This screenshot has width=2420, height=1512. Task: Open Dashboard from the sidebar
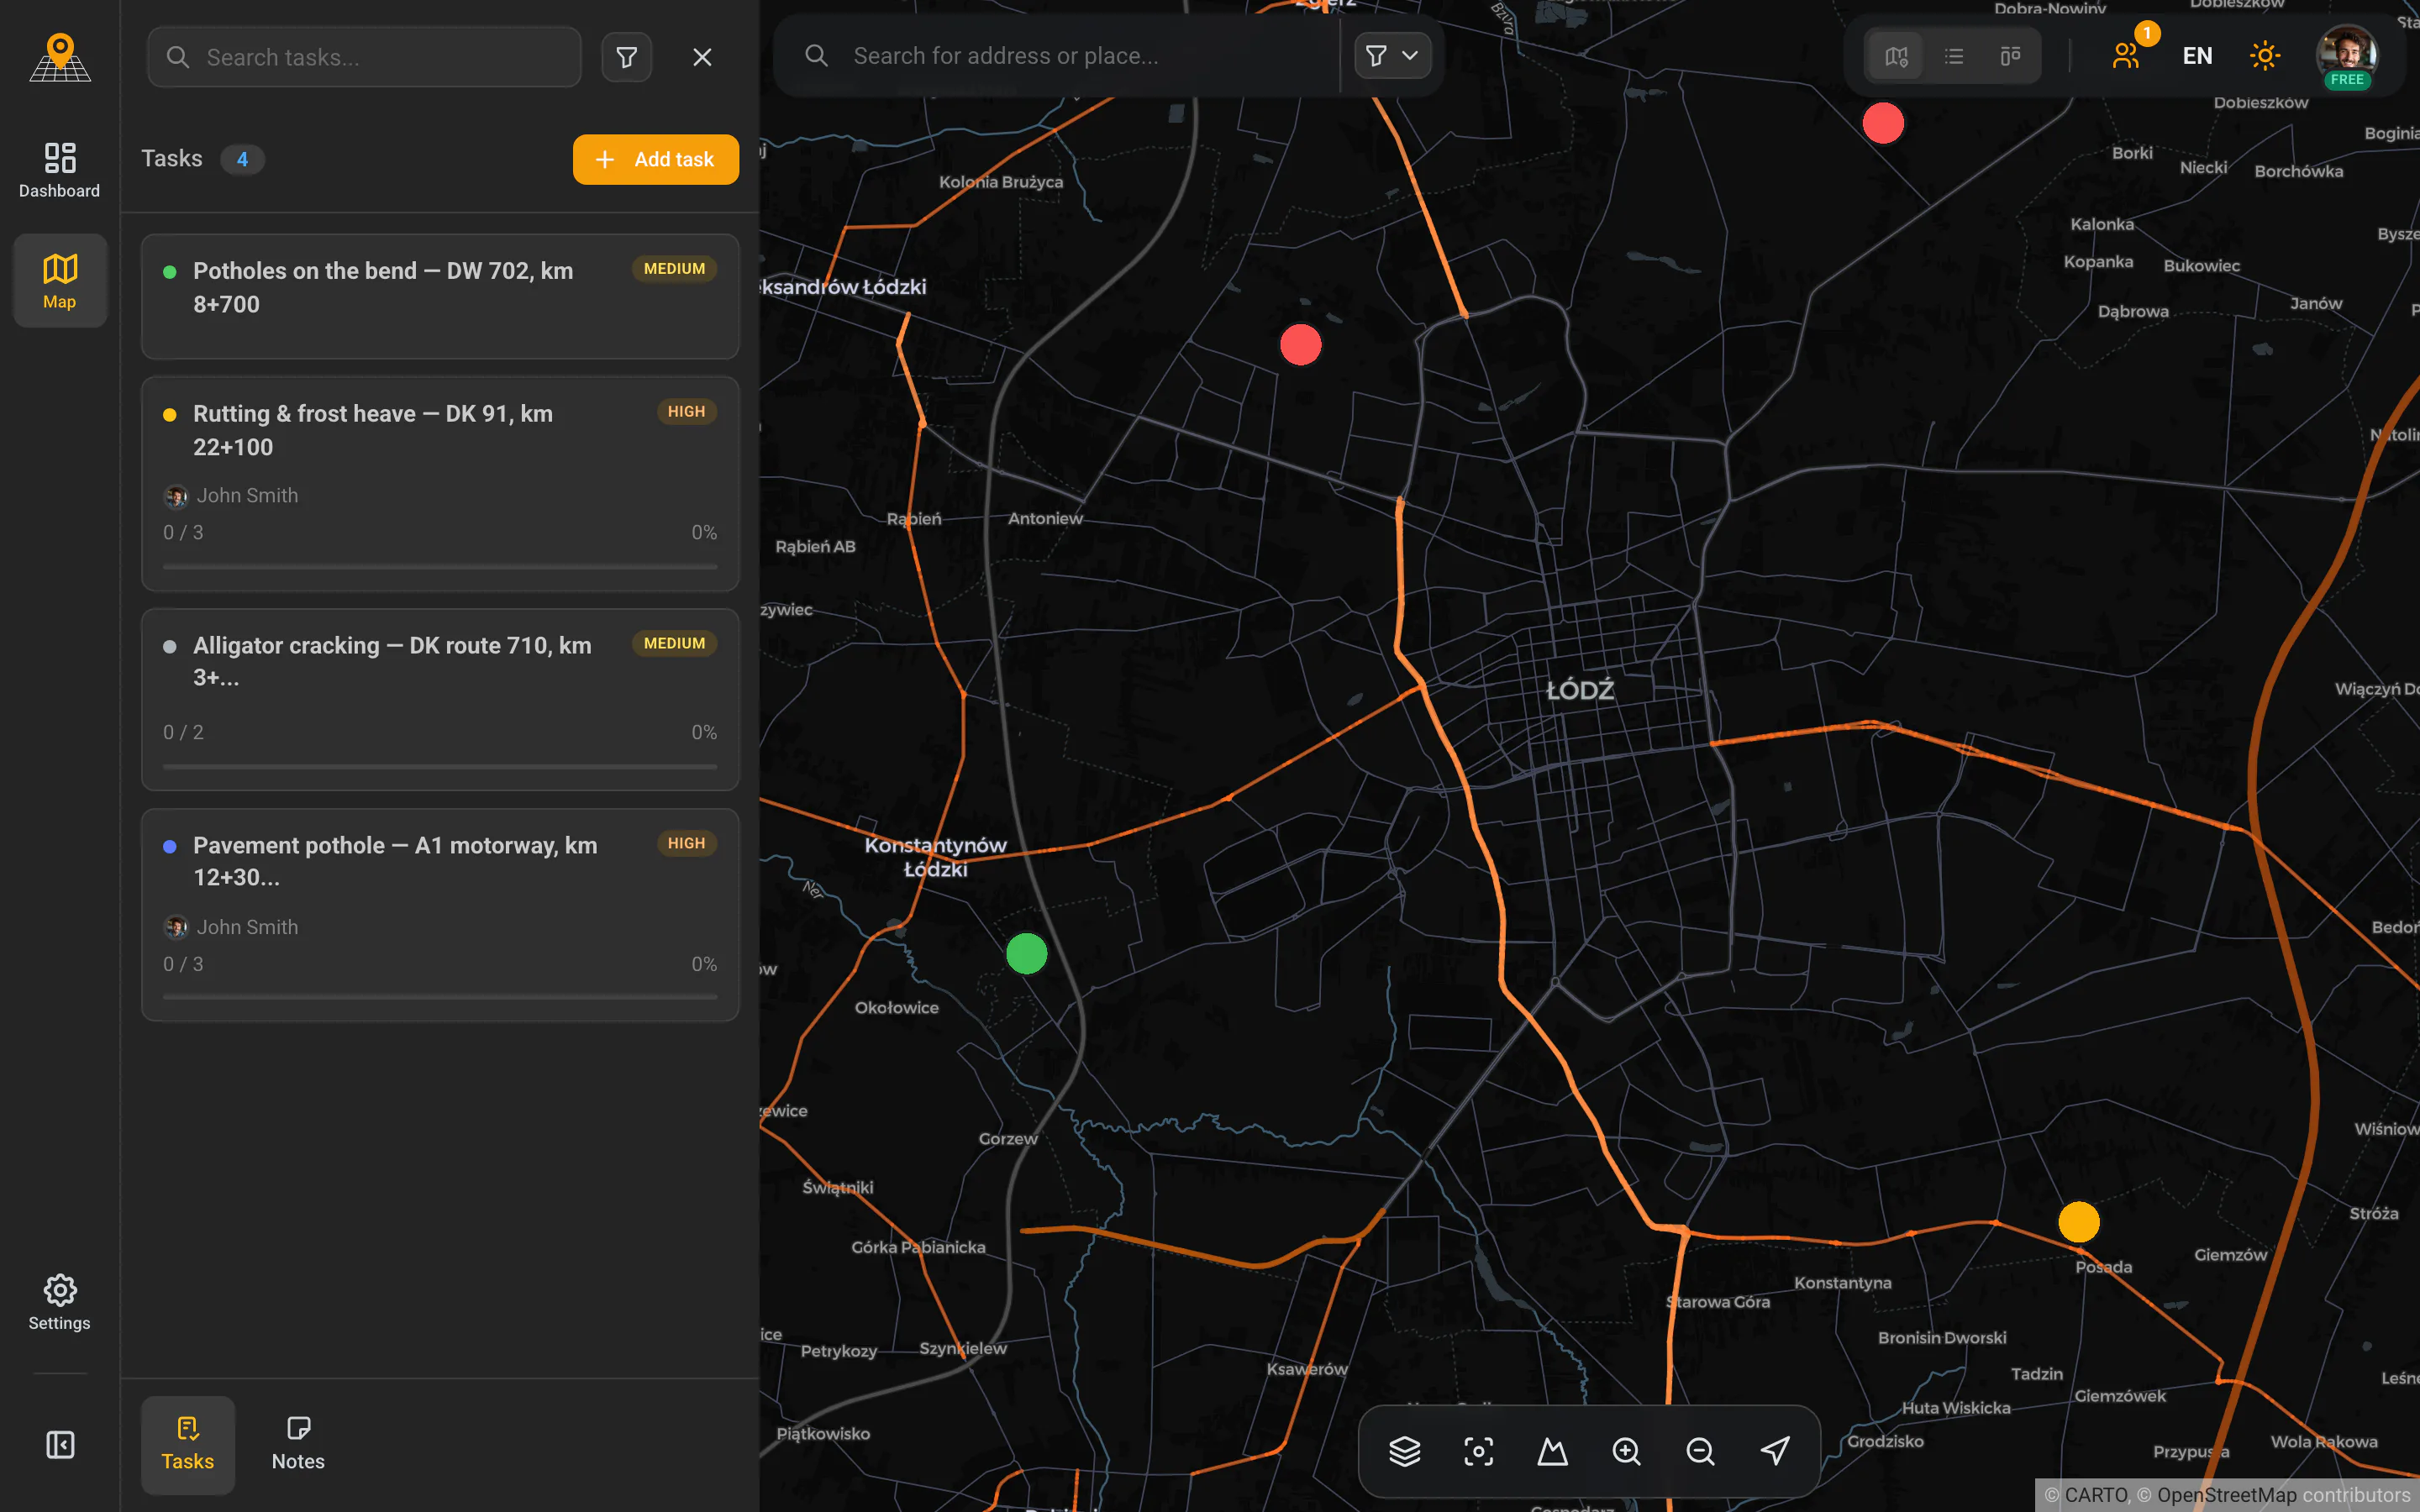click(x=60, y=169)
